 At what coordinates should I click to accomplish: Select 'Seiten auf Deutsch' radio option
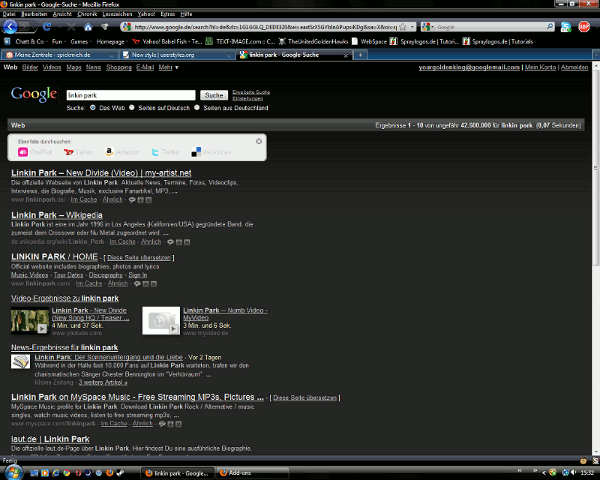tap(132, 108)
